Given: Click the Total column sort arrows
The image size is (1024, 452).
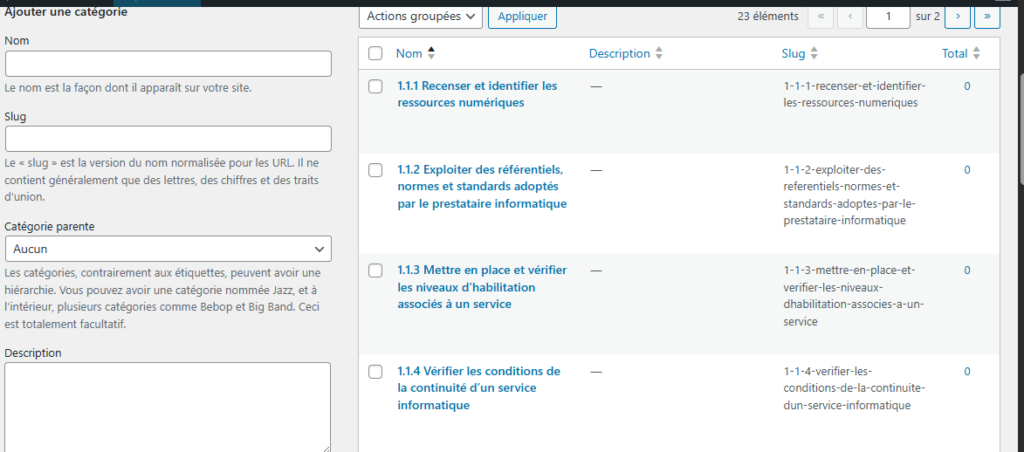Looking at the screenshot, I should 977,54.
